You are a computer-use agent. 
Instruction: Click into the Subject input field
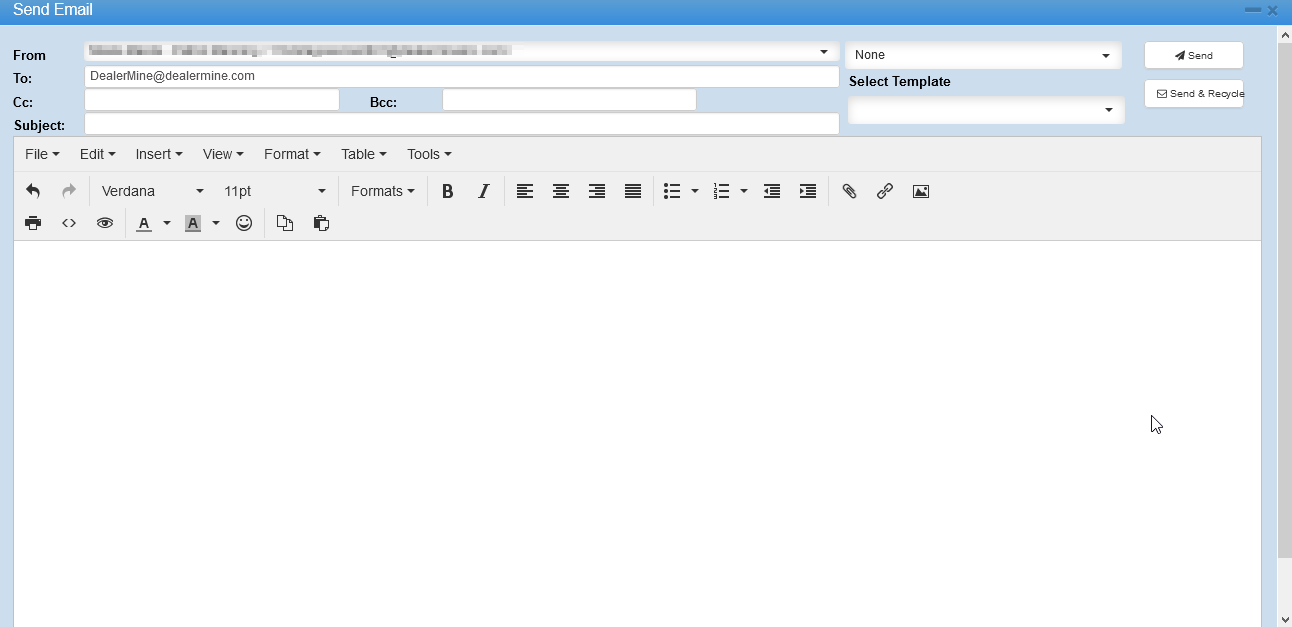tap(461, 124)
